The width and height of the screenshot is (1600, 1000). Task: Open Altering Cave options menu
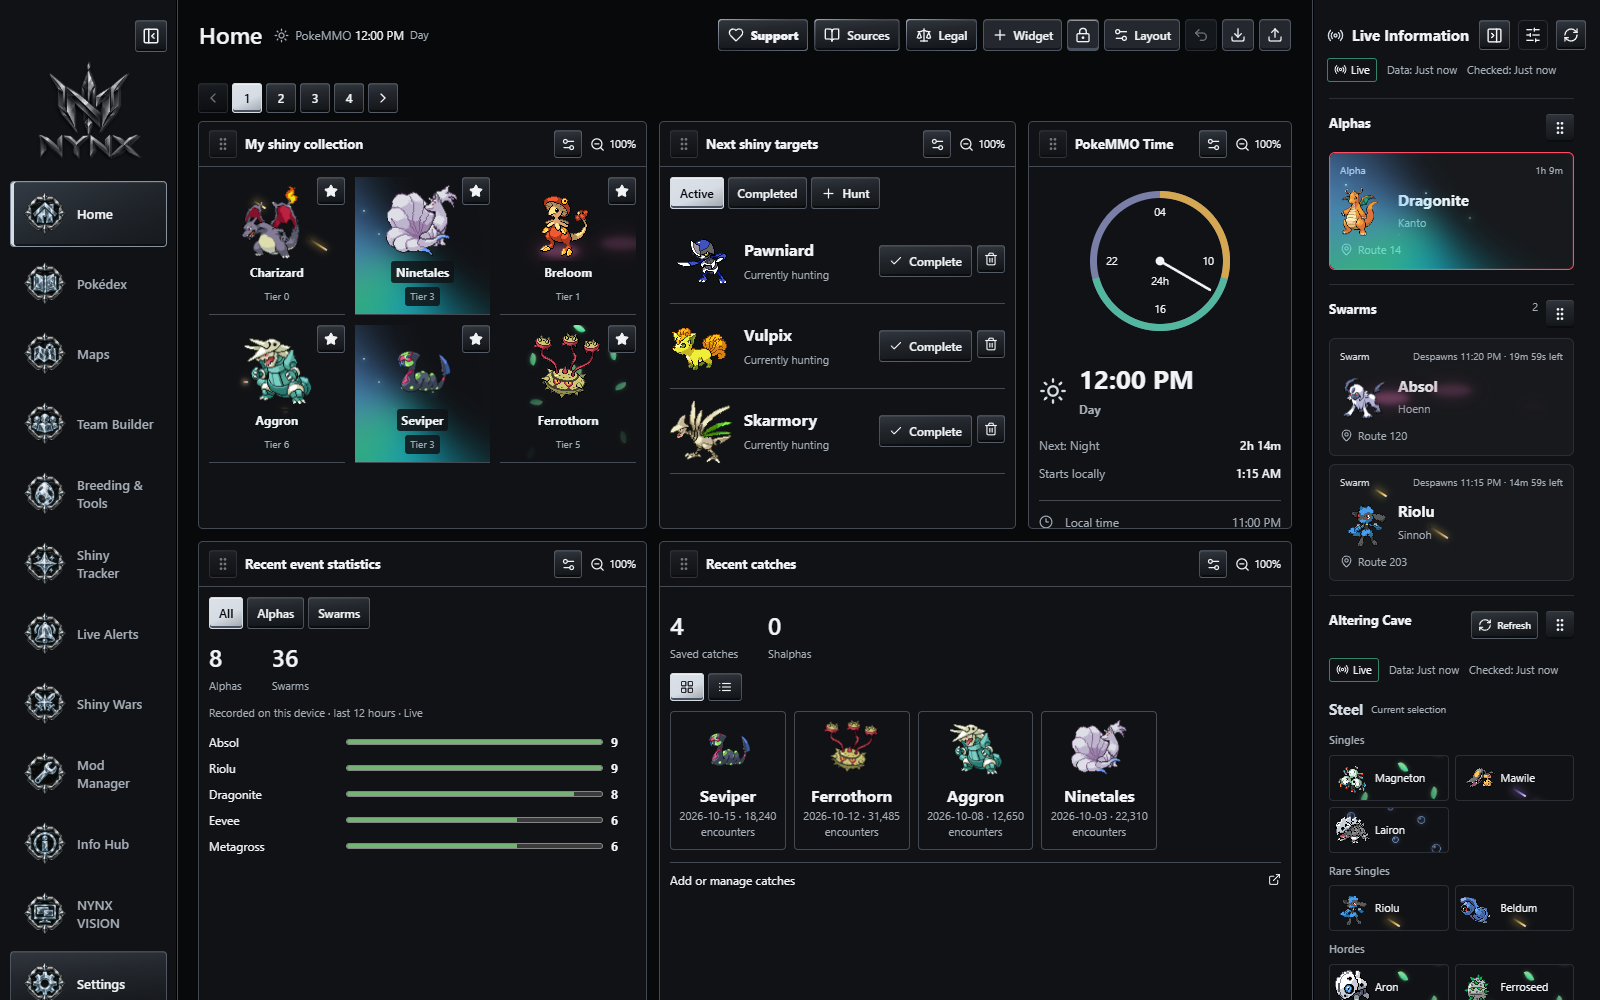1560,625
